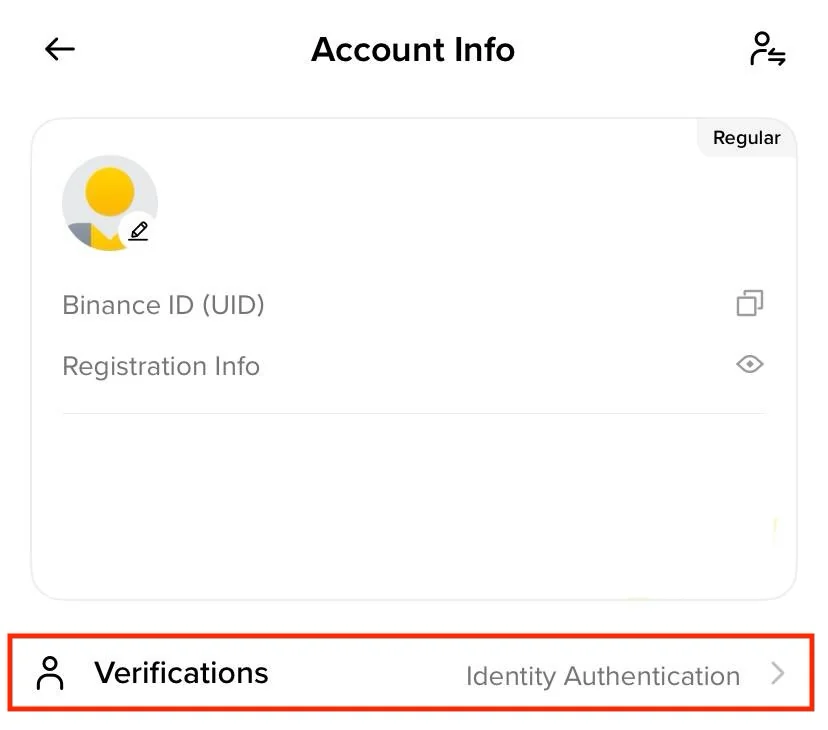
Task: Click the person icon beside Verifications
Action: 50,673
